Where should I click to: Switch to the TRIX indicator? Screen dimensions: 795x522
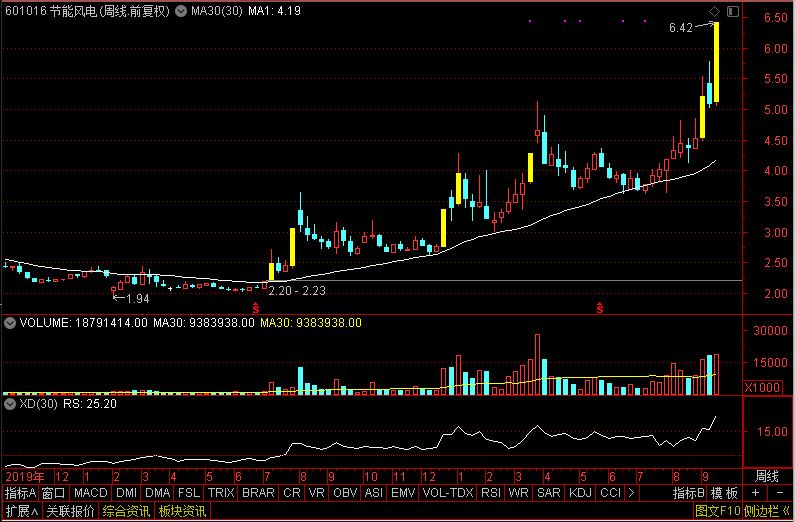pyautogui.click(x=221, y=493)
